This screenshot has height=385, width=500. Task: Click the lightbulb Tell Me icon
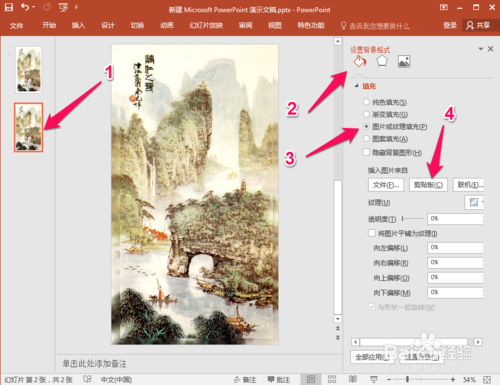click(343, 25)
